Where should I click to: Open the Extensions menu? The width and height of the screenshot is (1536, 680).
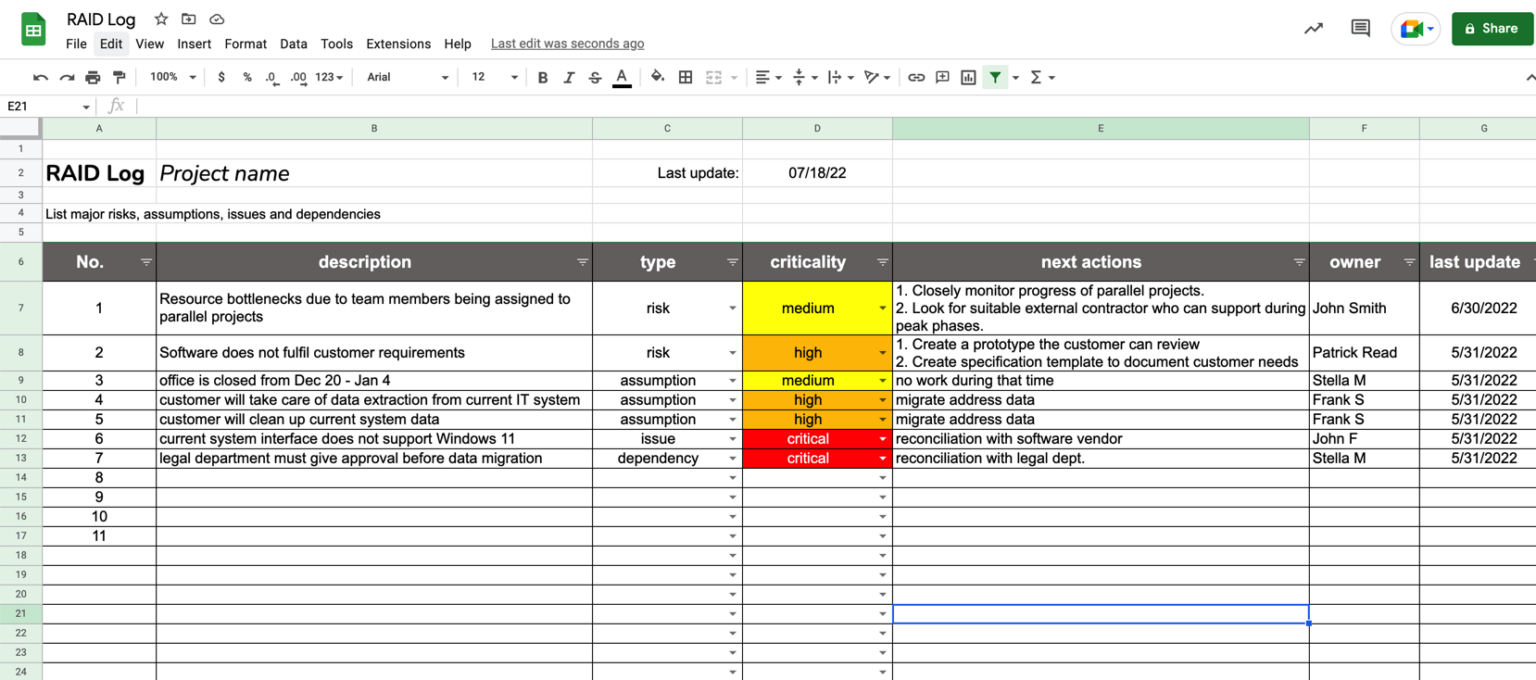(398, 44)
